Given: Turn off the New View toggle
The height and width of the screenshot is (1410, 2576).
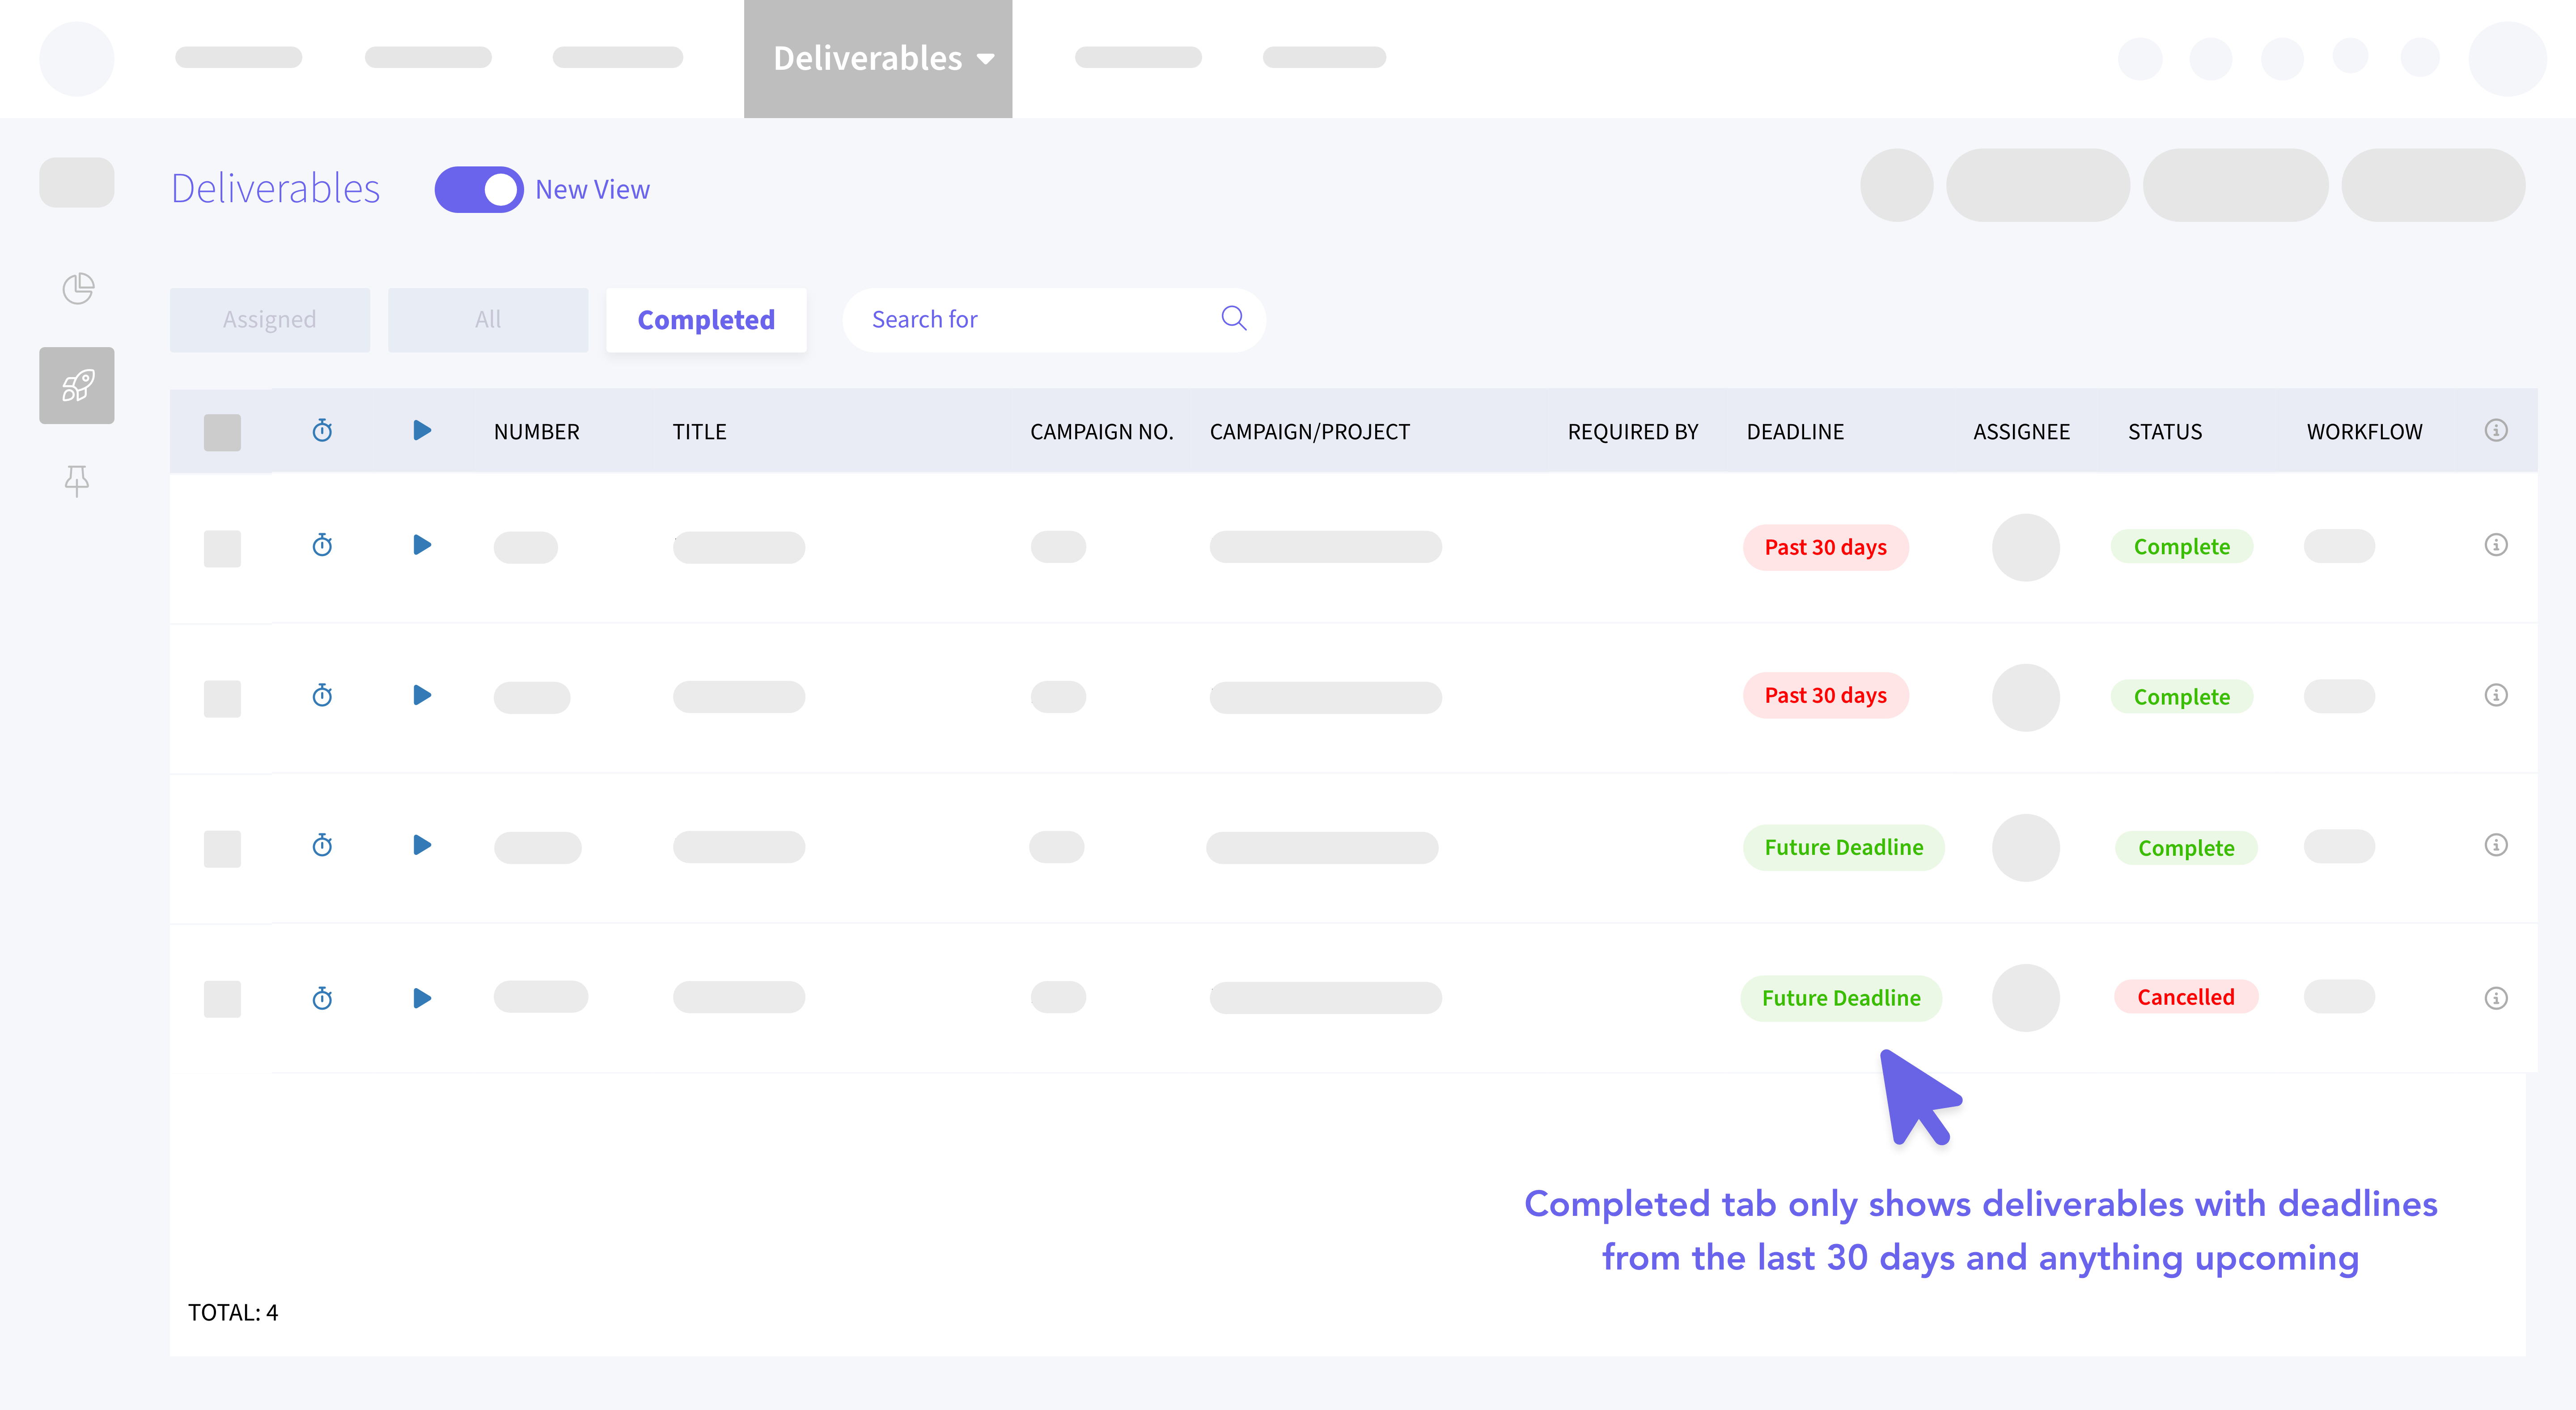Looking at the screenshot, I should pyautogui.click(x=479, y=190).
